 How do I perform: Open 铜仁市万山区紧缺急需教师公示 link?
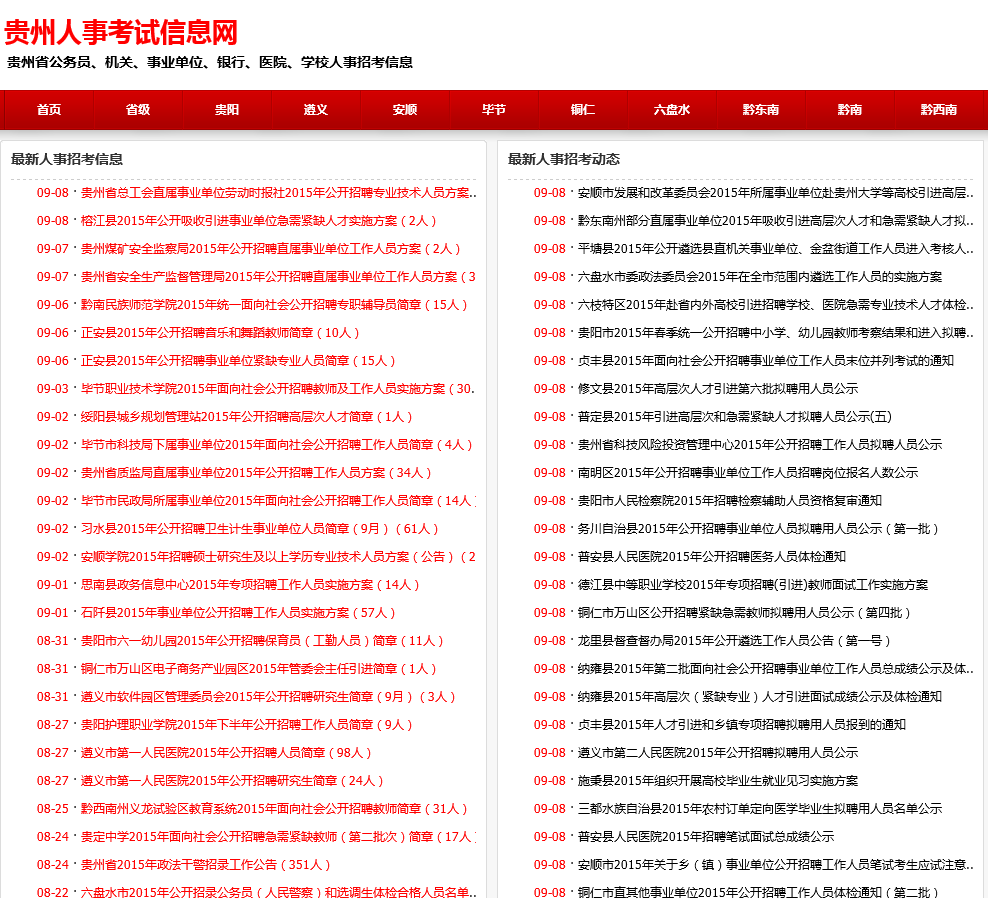(x=744, y=613)
